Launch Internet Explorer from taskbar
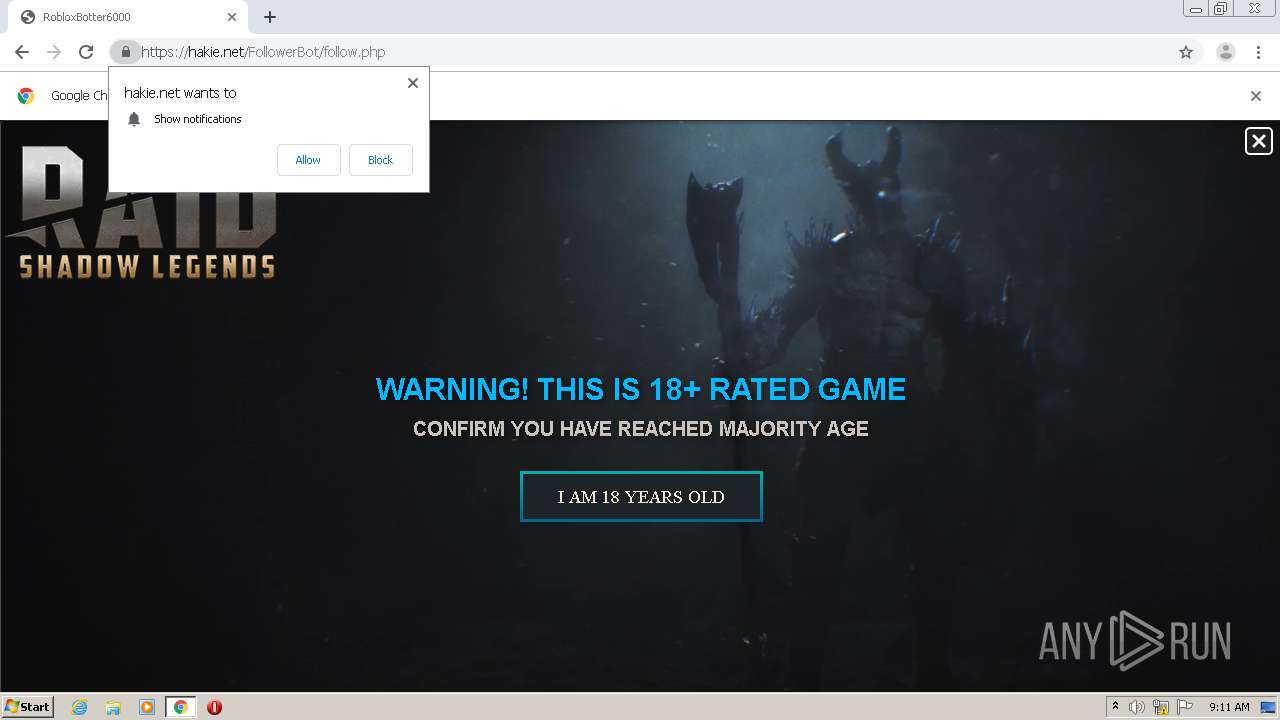1280x720 pixels. click(x=79, y=707)
